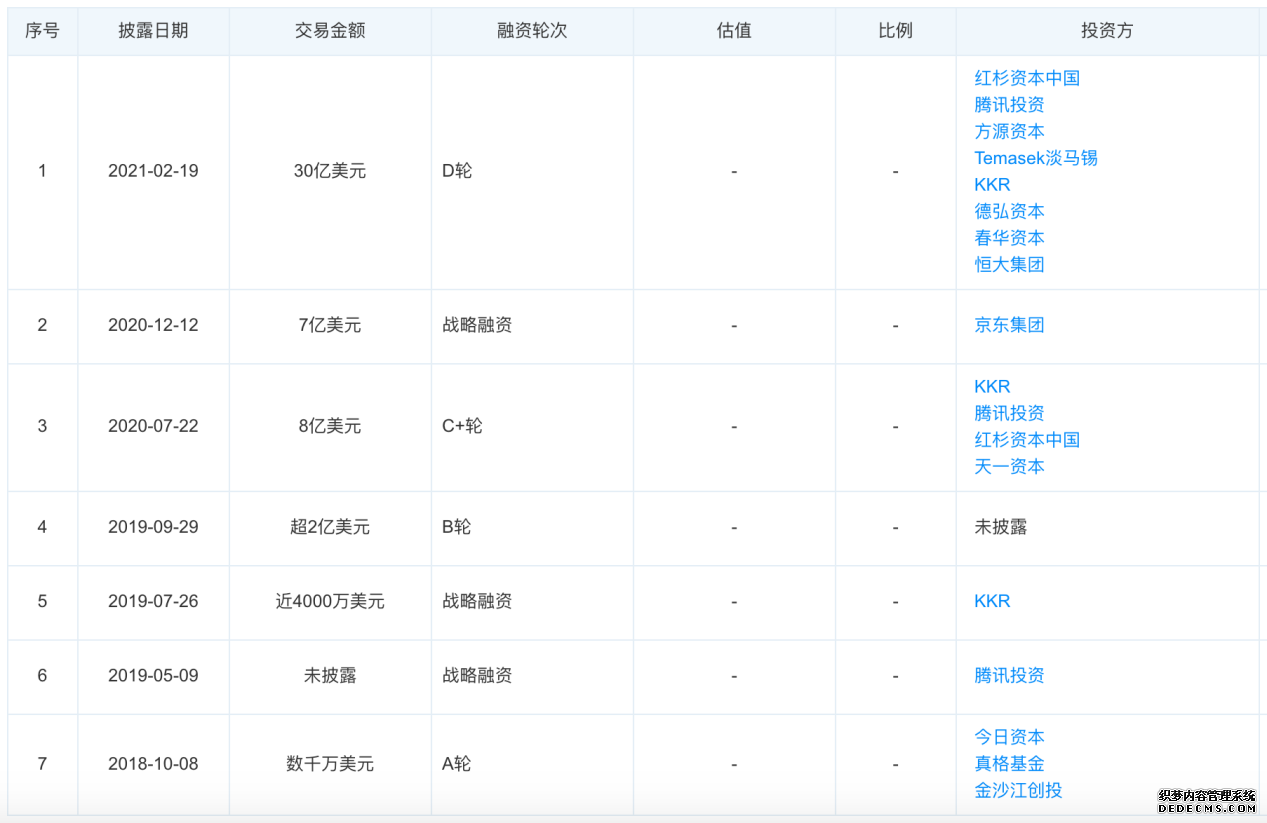
Task: Click KKR link in the C+轮 row
Action: tap(992, 387)
